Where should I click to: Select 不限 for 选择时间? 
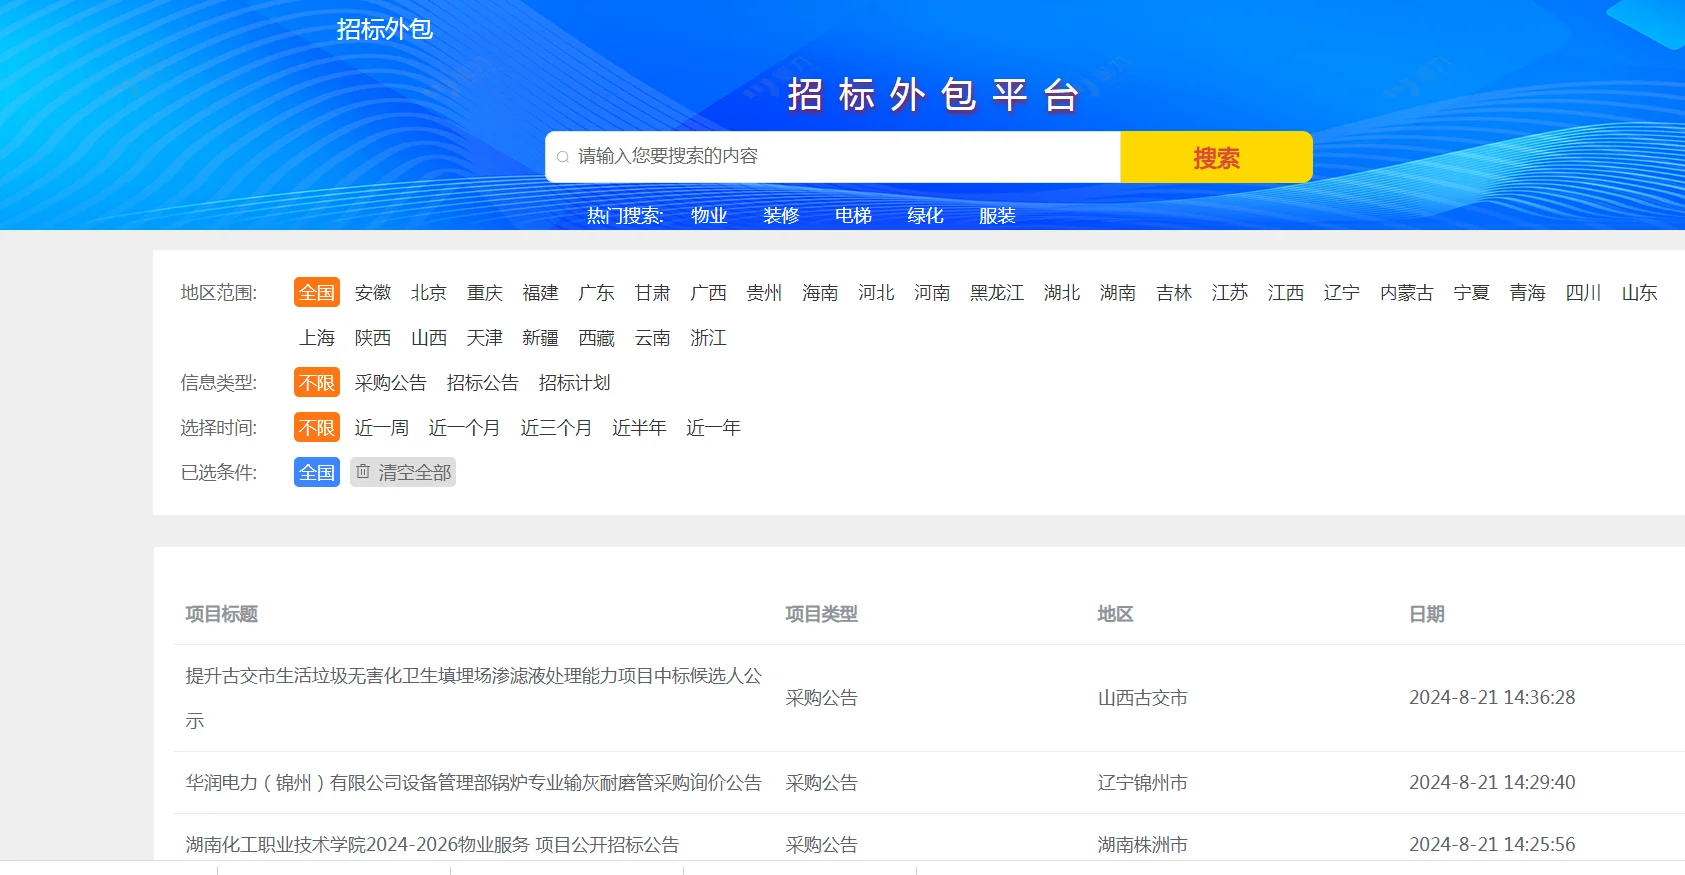(x=317, y=427)
